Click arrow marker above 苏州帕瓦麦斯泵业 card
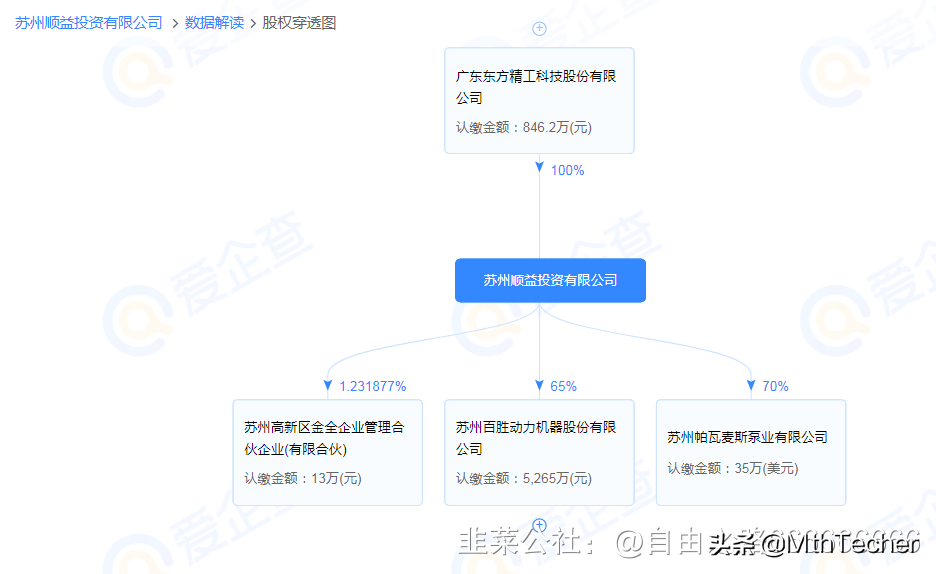The image size is (936, 574). [x=751, y=386]
